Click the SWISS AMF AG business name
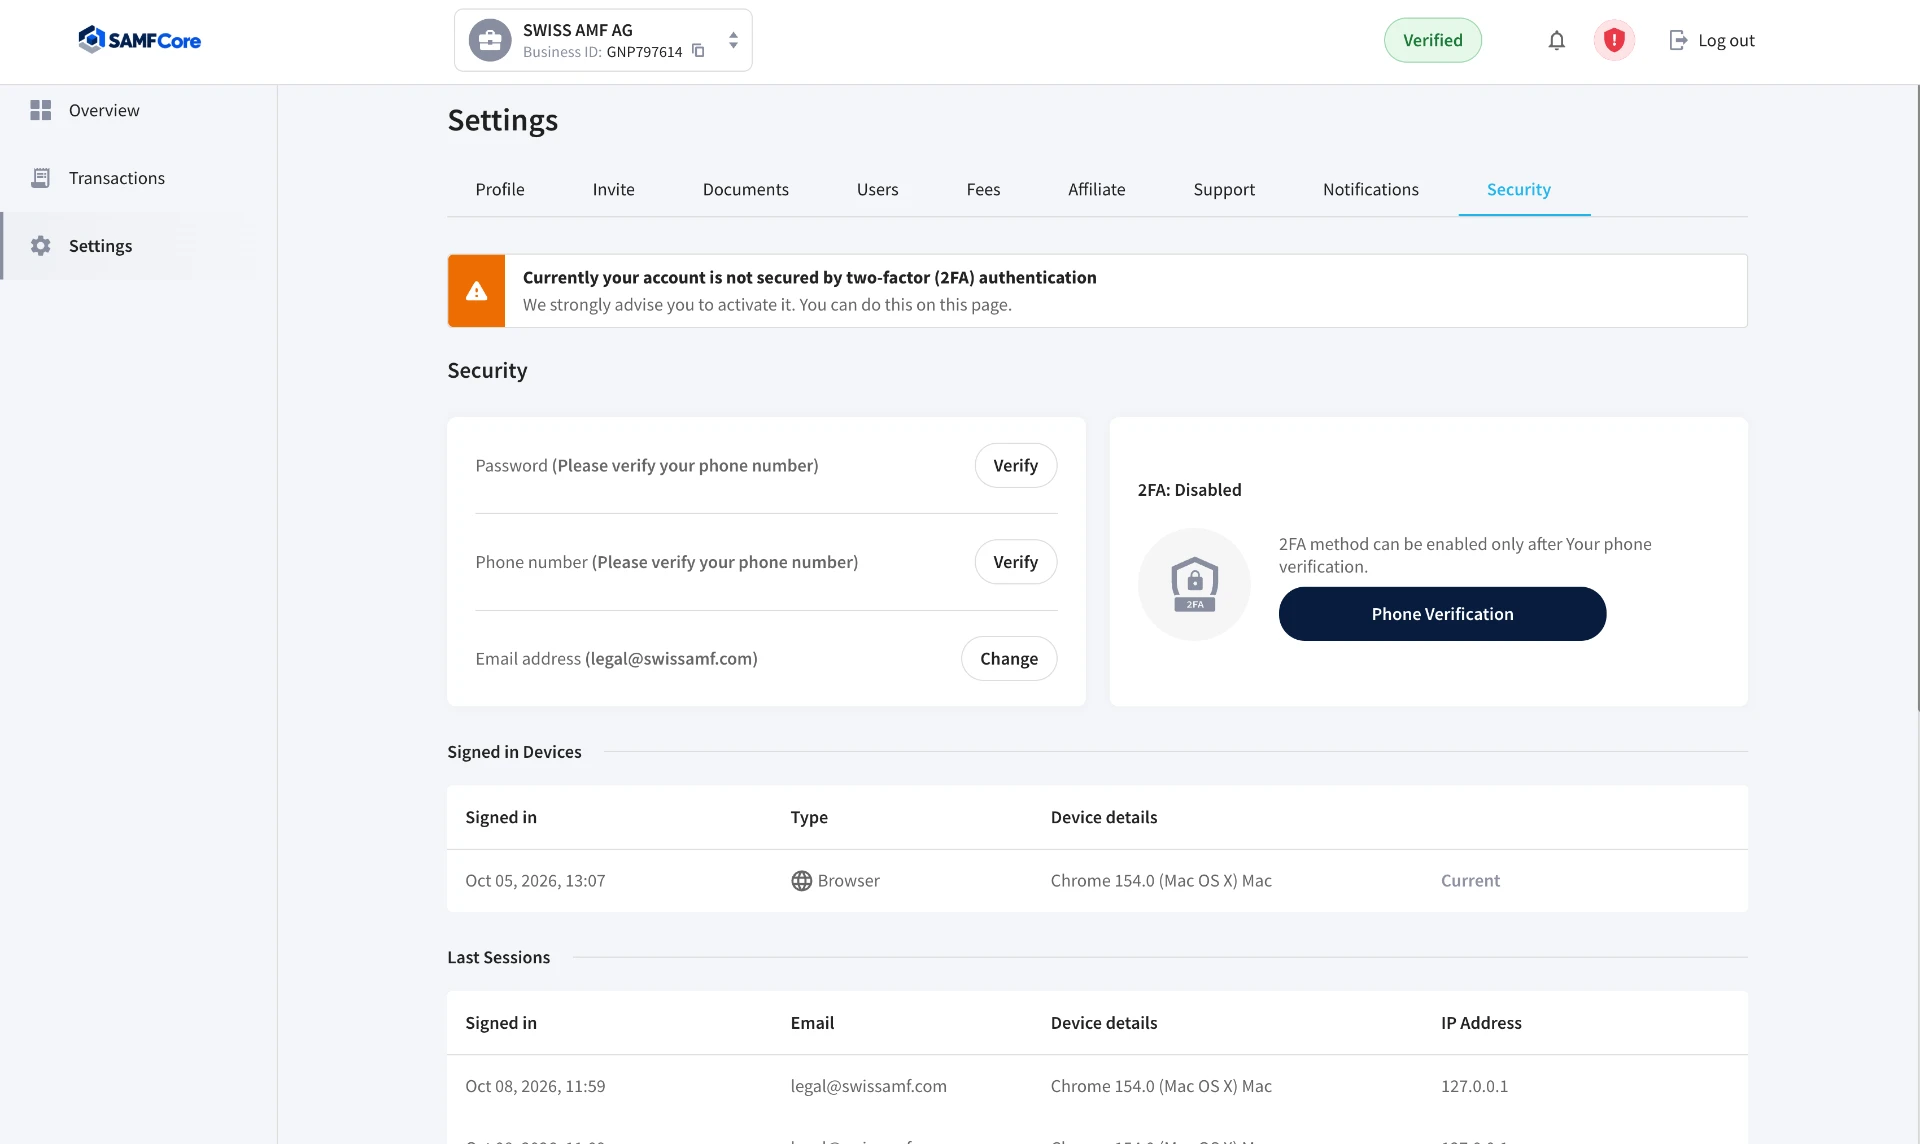The height and width of the screenshot is (1144, 1920). pyautogui.click(x=577, y=30)
